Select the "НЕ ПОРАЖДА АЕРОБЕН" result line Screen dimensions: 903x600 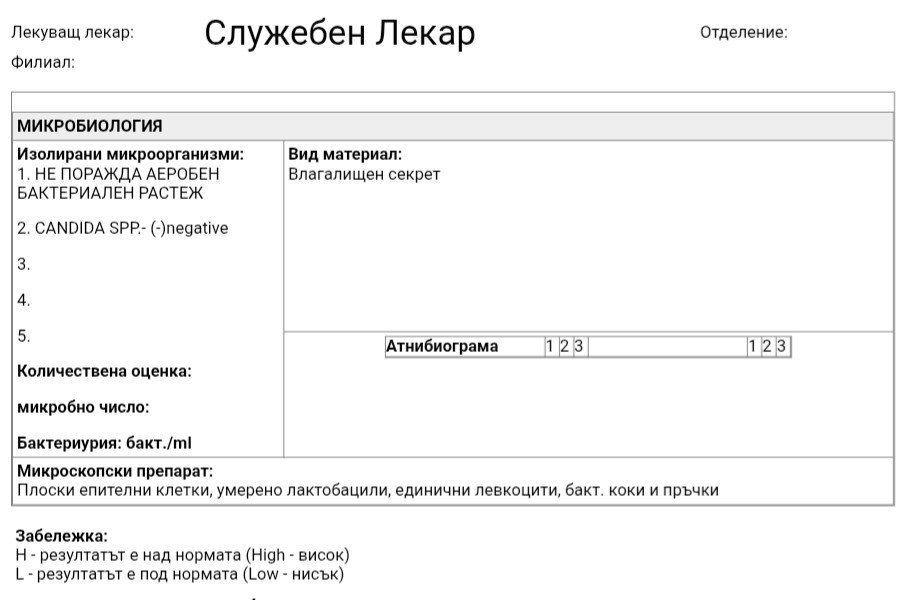point(118,174)
